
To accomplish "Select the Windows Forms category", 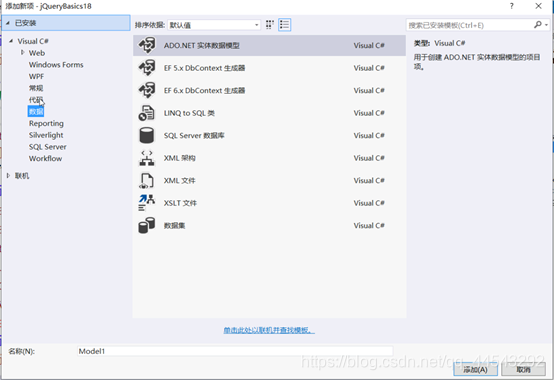I will 56,65.
